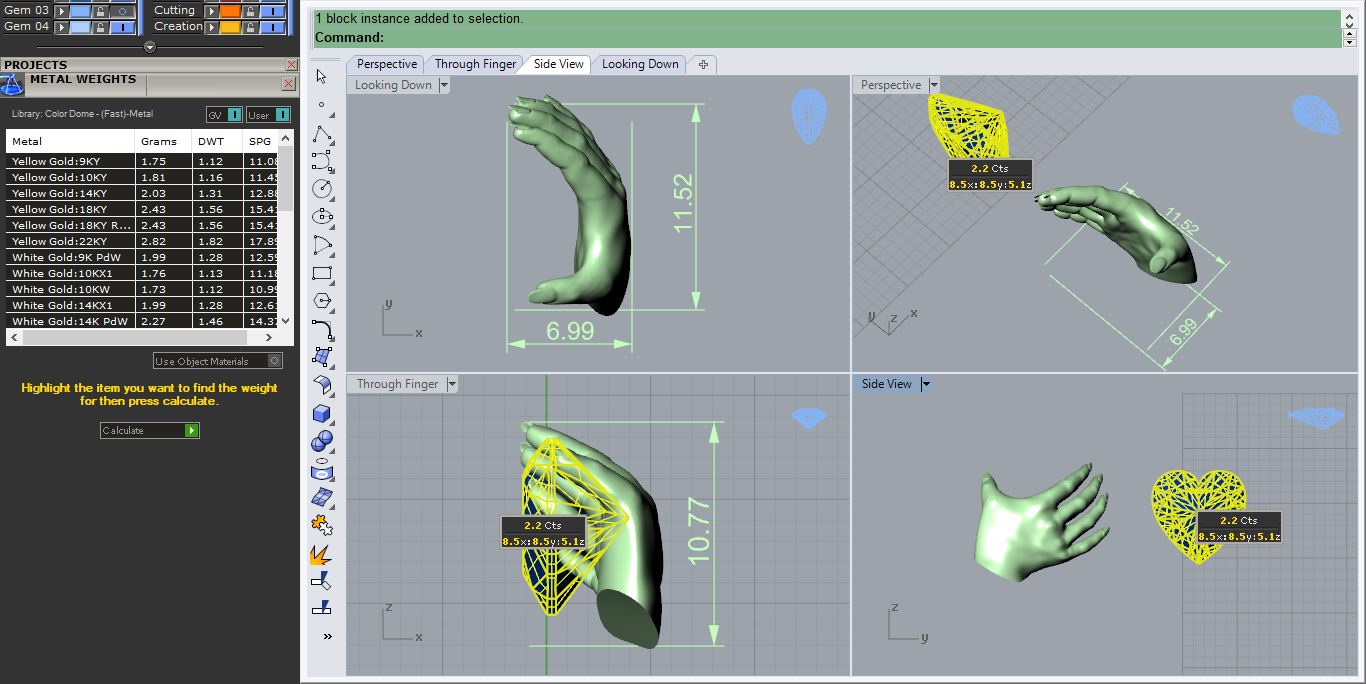Unlock the Gem 03 layer padlock
Image resolution: width=1366 pixels, height=684 pixels.
100,11
